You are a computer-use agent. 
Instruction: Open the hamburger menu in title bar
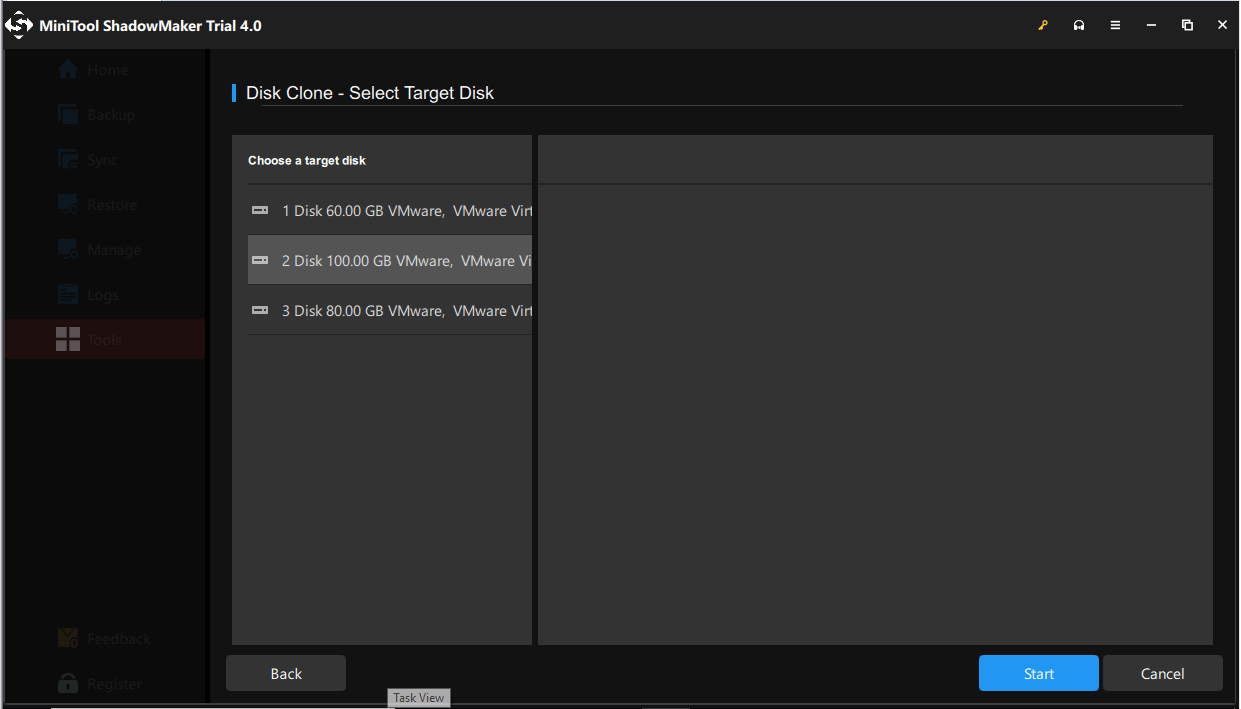pos(1115,26)
